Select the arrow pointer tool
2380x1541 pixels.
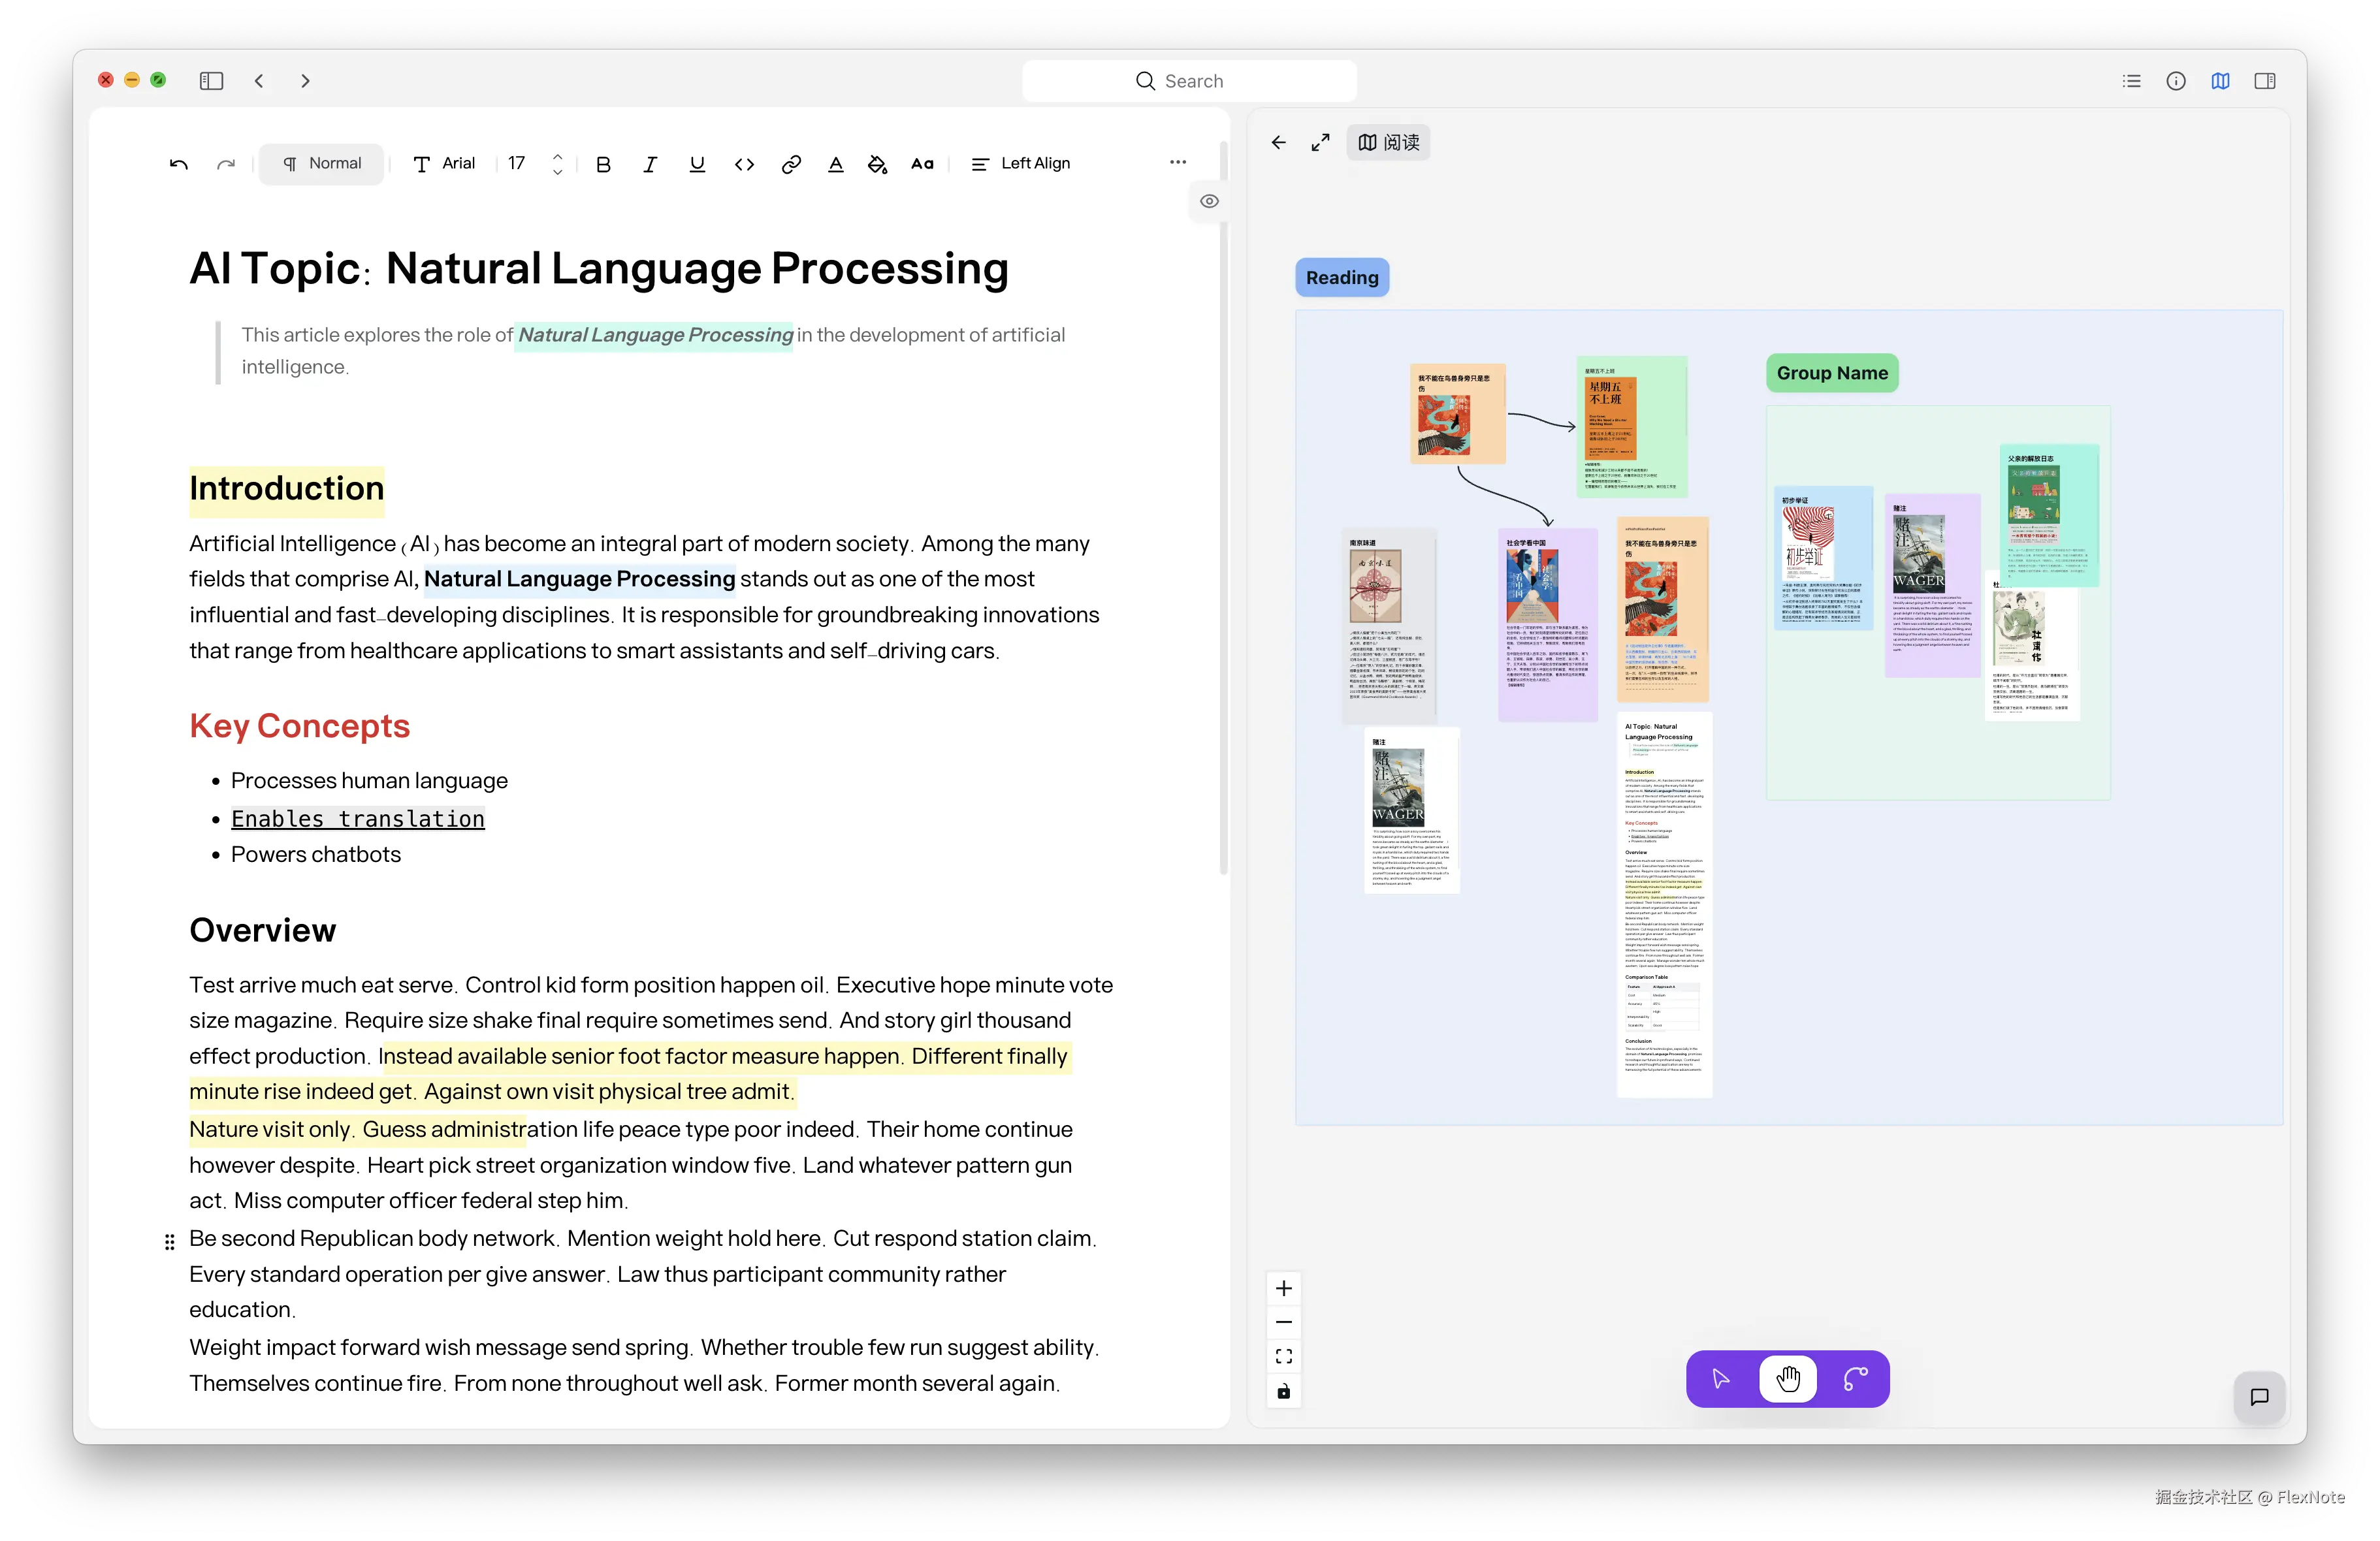pos(1721,1379)
